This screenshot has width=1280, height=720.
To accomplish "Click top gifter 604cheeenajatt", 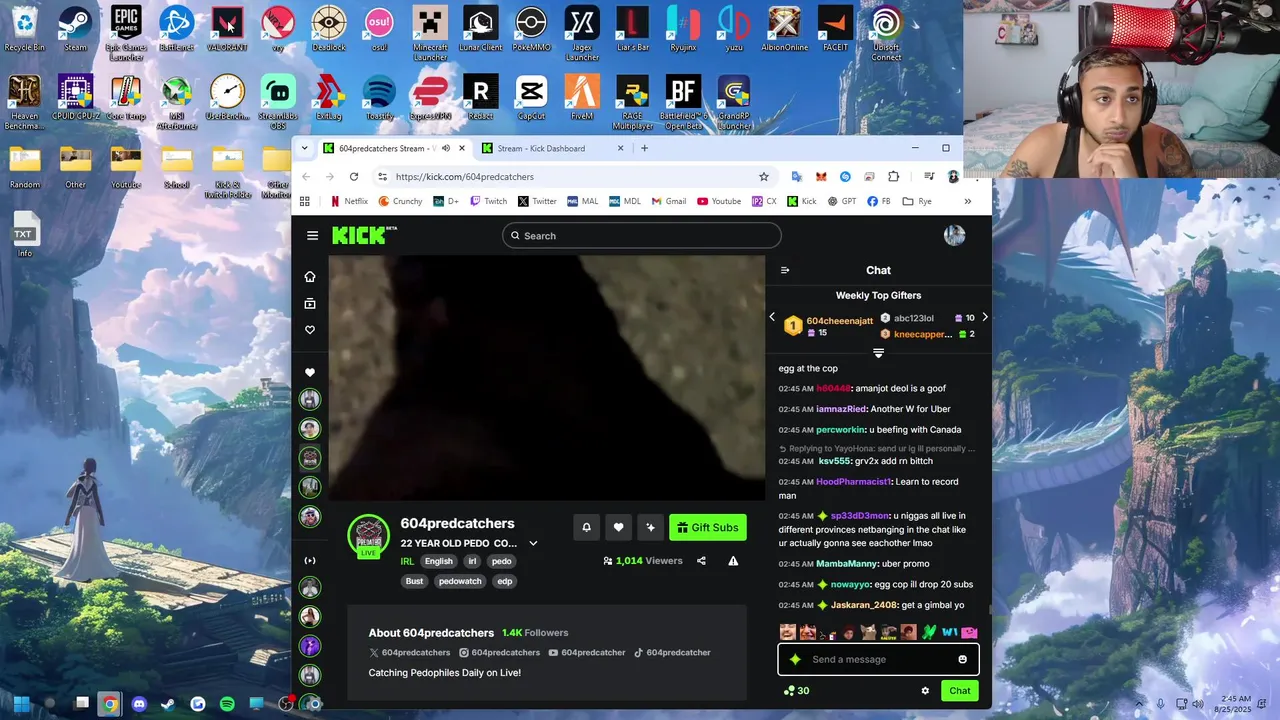I will pyautogui.click(x=840, y=321).
